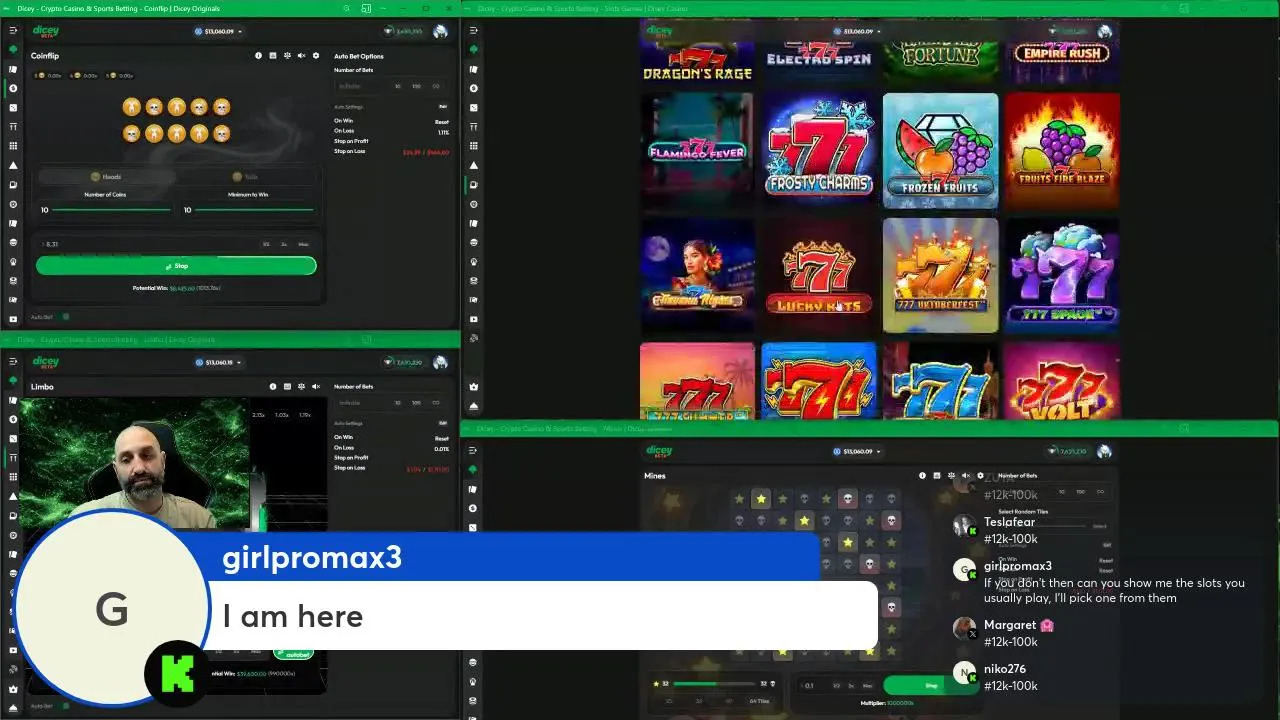Adjust the Mines count slider
1280x720 pixels.
click(x=715, y=684)
